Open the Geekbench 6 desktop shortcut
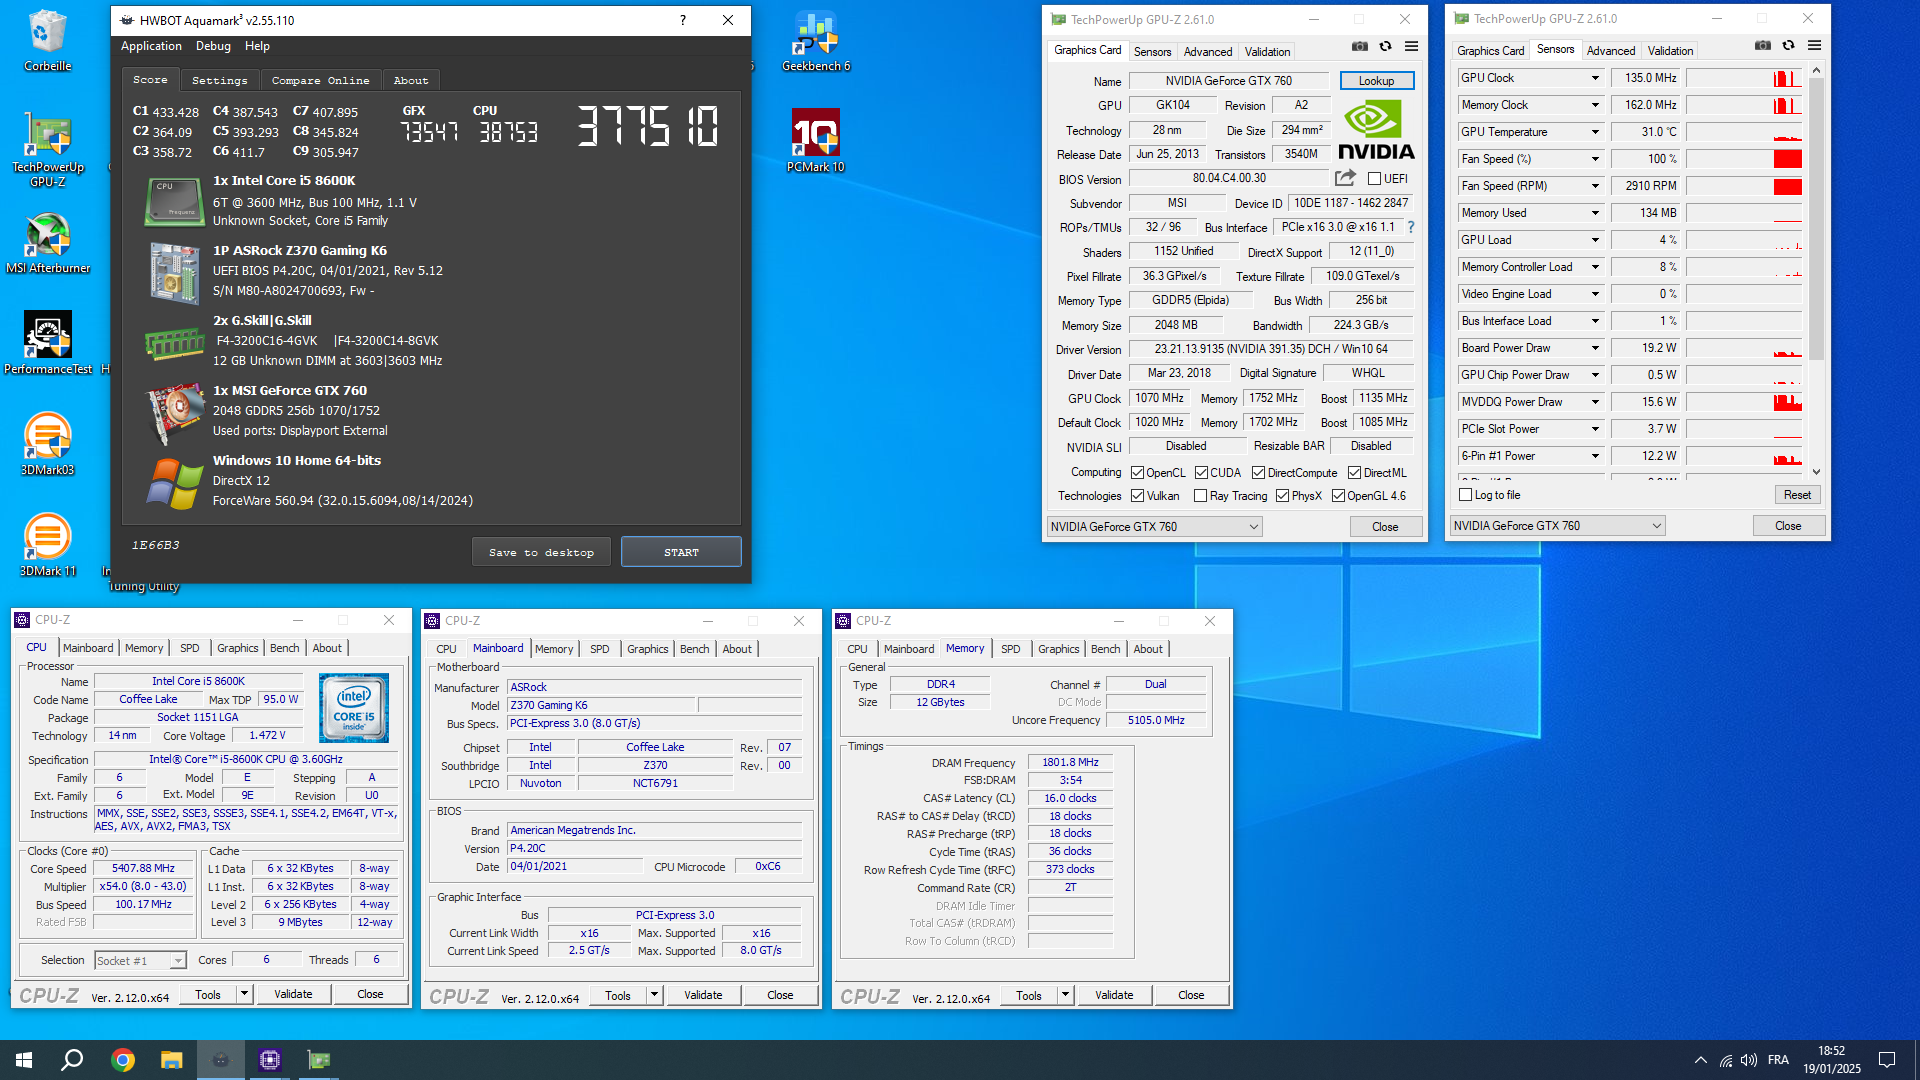Screen dimensions: 1920x1080 pyautogui.click(x=816, y=40)
